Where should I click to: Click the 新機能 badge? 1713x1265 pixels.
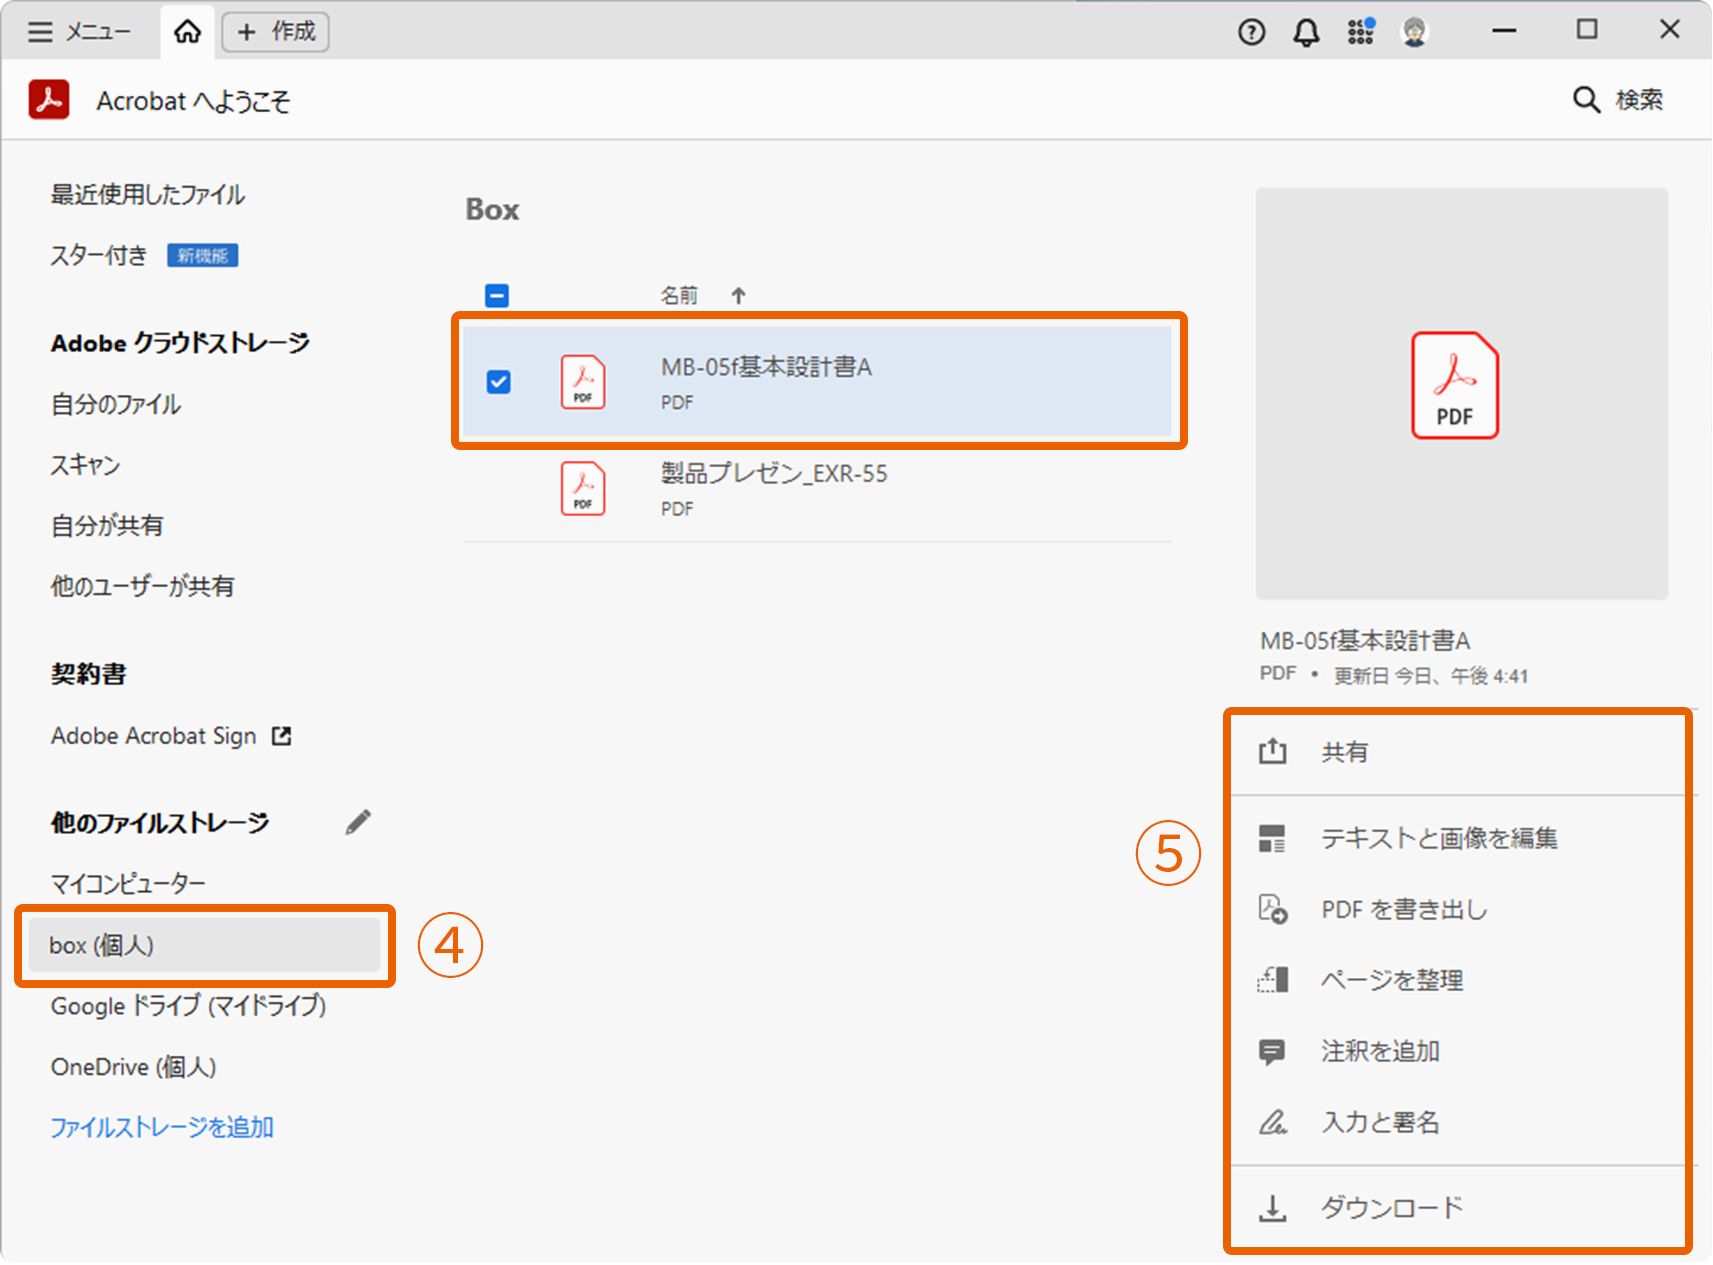(202, 256)
